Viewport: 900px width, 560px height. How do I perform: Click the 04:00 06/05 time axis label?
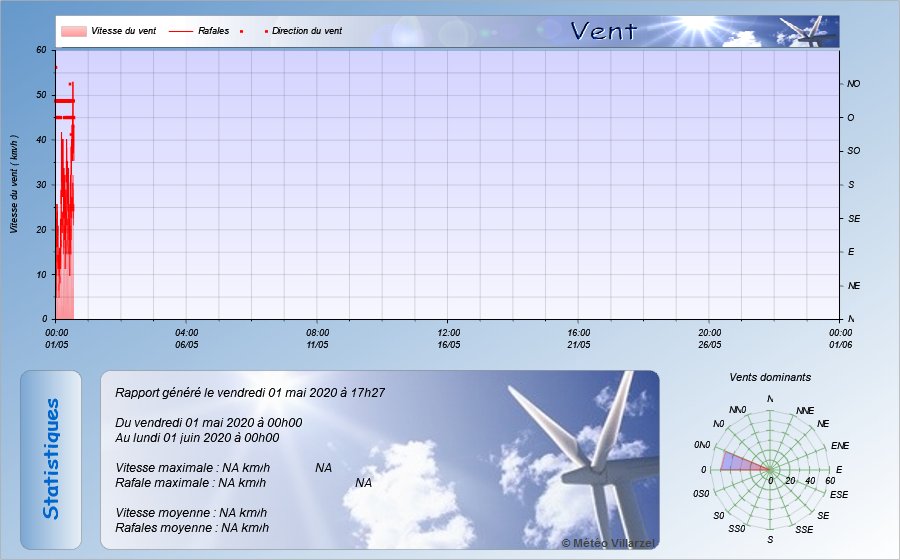(x=187, y=338)
